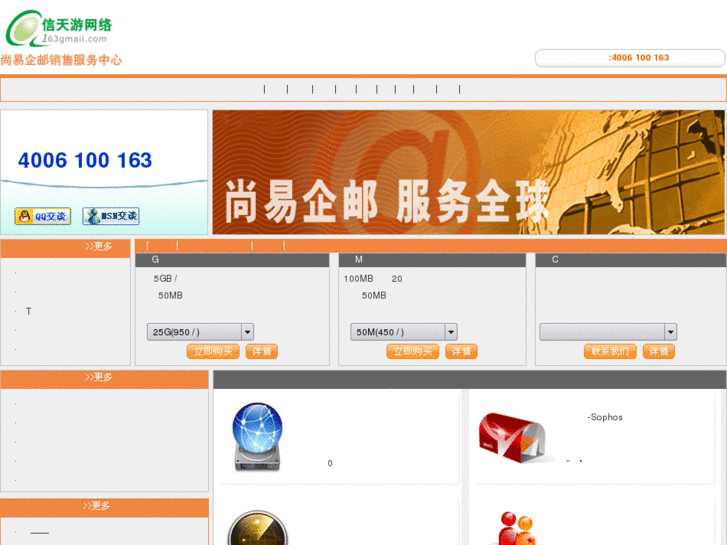Click the G plan header bar
This screenshot has width=727, height=545.
(232, 260)
